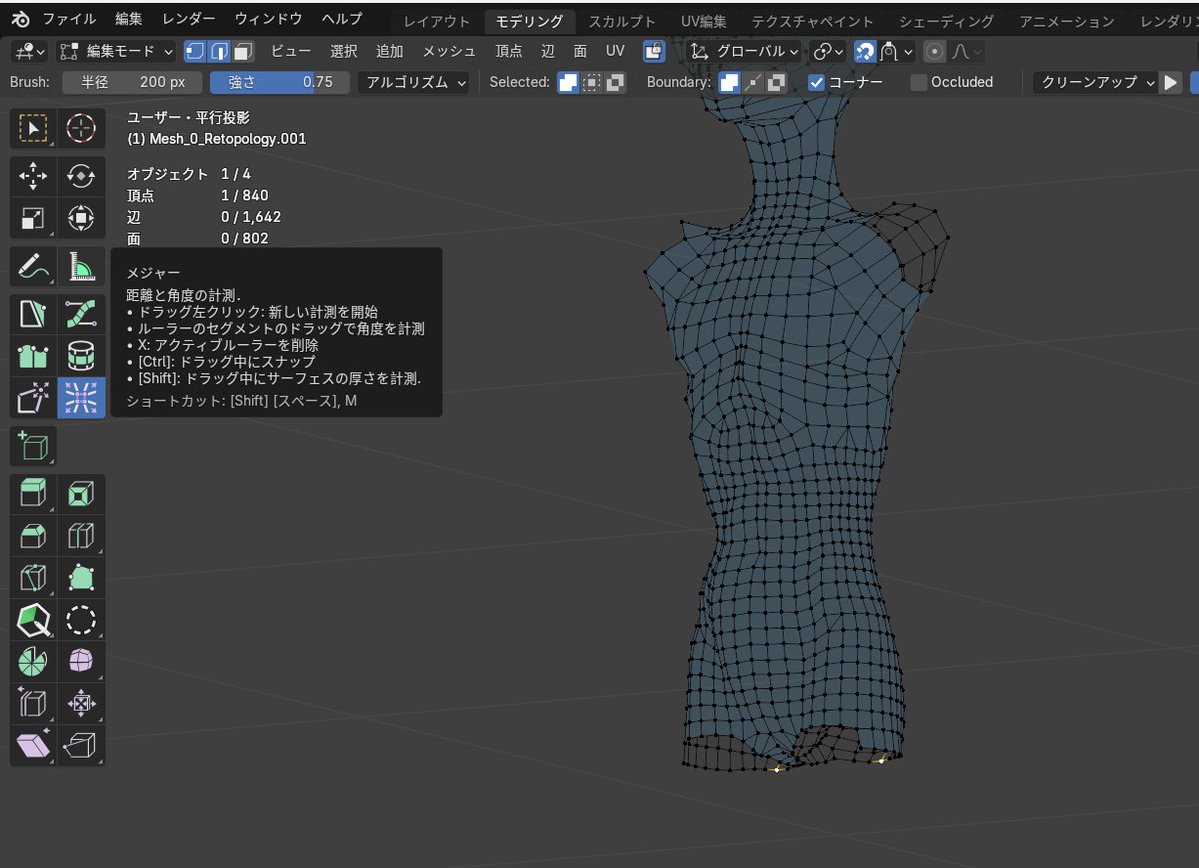
Task: Open the メッシュ menu in header
Action: pos(449,51)
